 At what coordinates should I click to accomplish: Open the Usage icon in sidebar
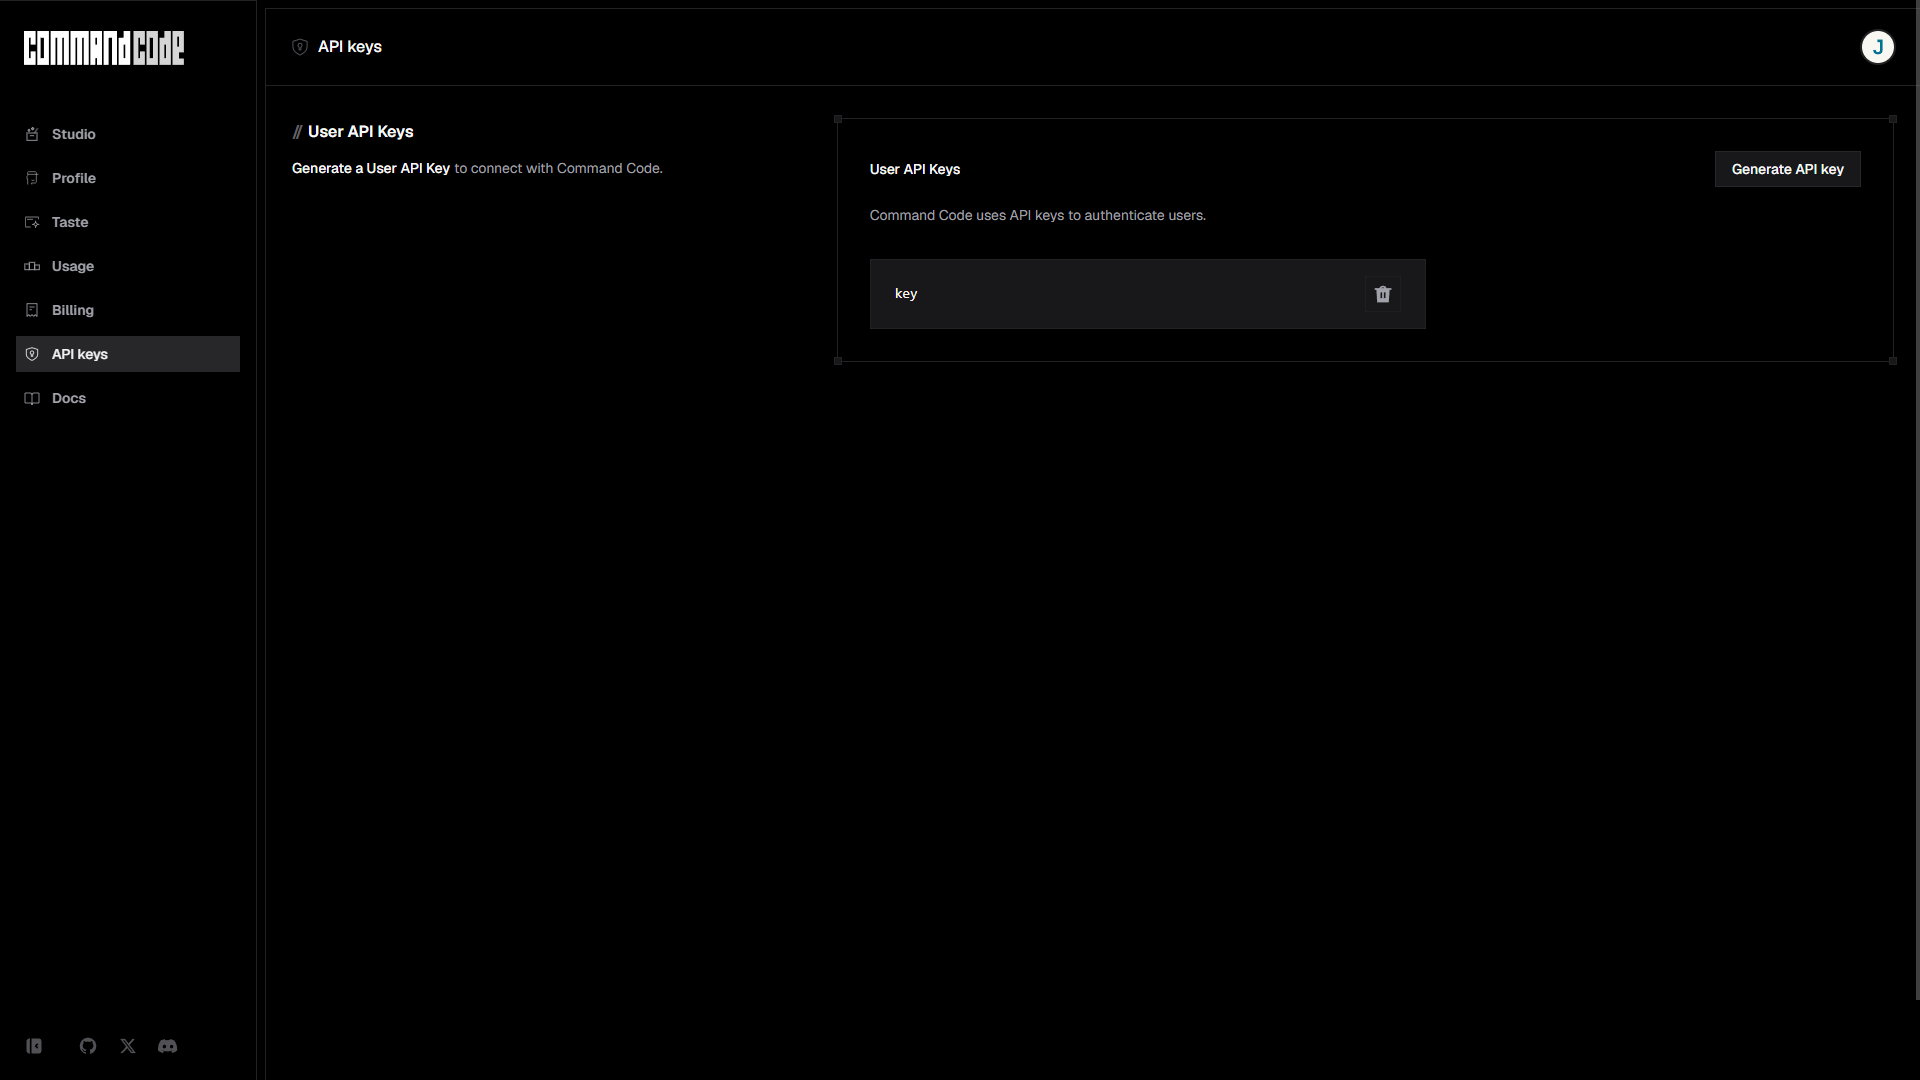pos(32,266)
